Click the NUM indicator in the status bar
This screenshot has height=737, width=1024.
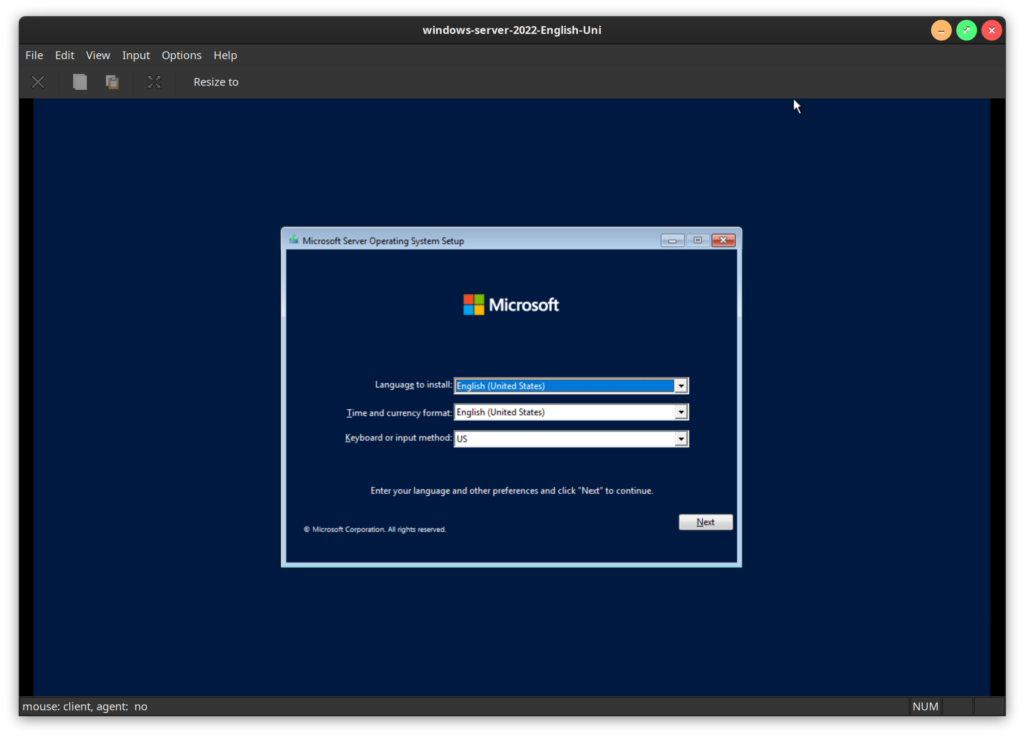(x=925, y=707)
